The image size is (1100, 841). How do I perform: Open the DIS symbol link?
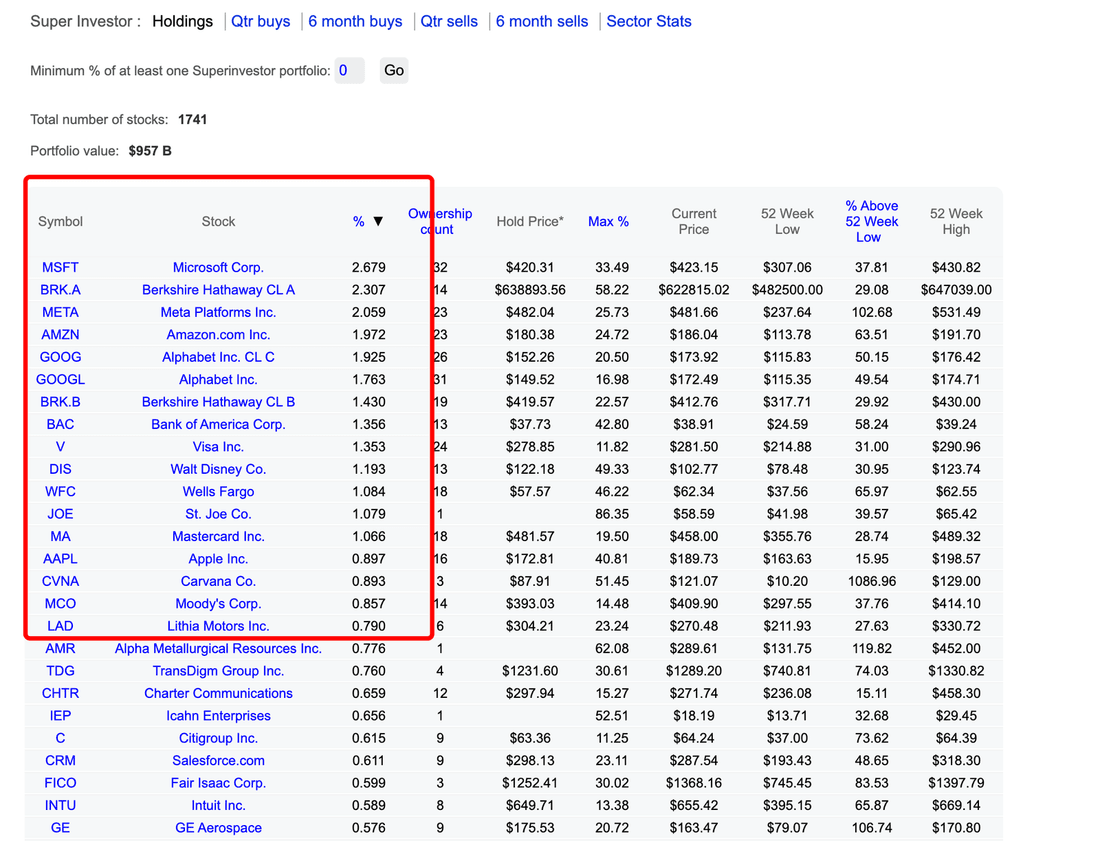click(60, 469)
